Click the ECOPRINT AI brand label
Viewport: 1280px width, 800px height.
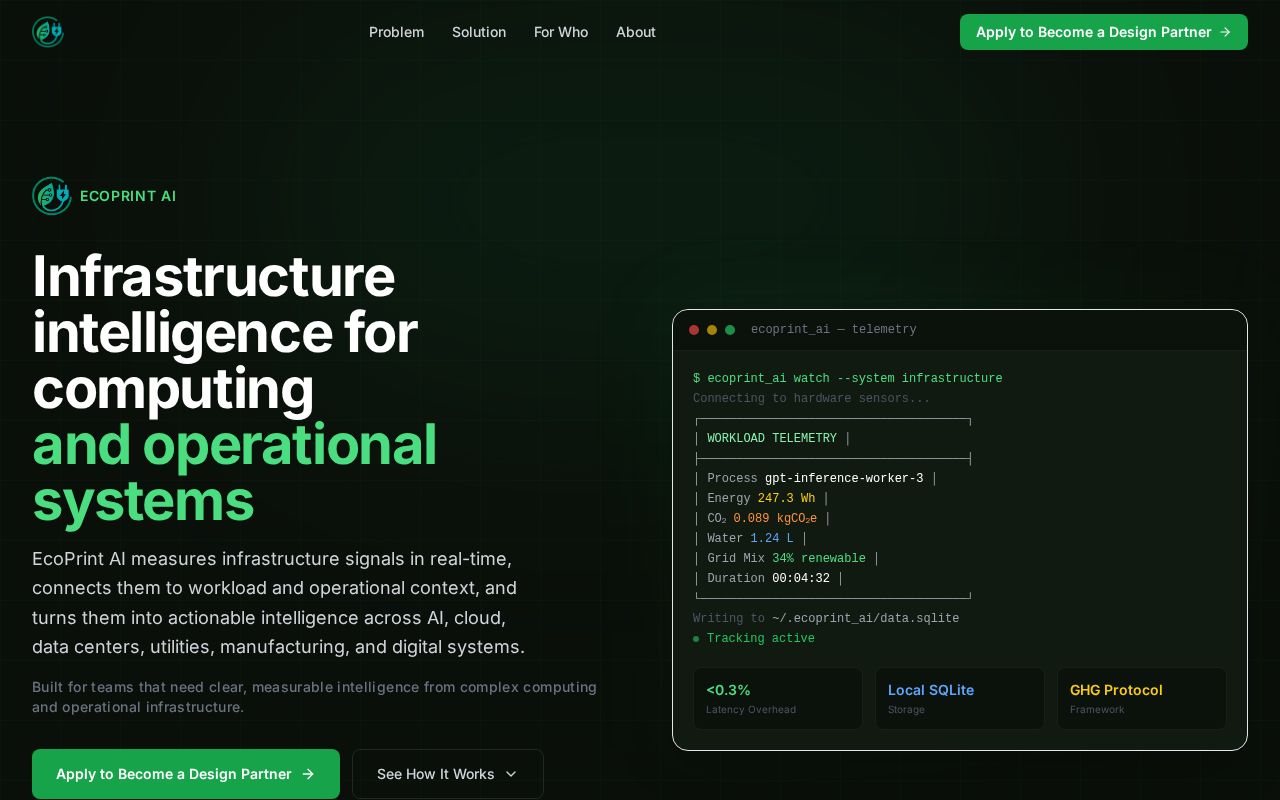[x=128, y=196]
